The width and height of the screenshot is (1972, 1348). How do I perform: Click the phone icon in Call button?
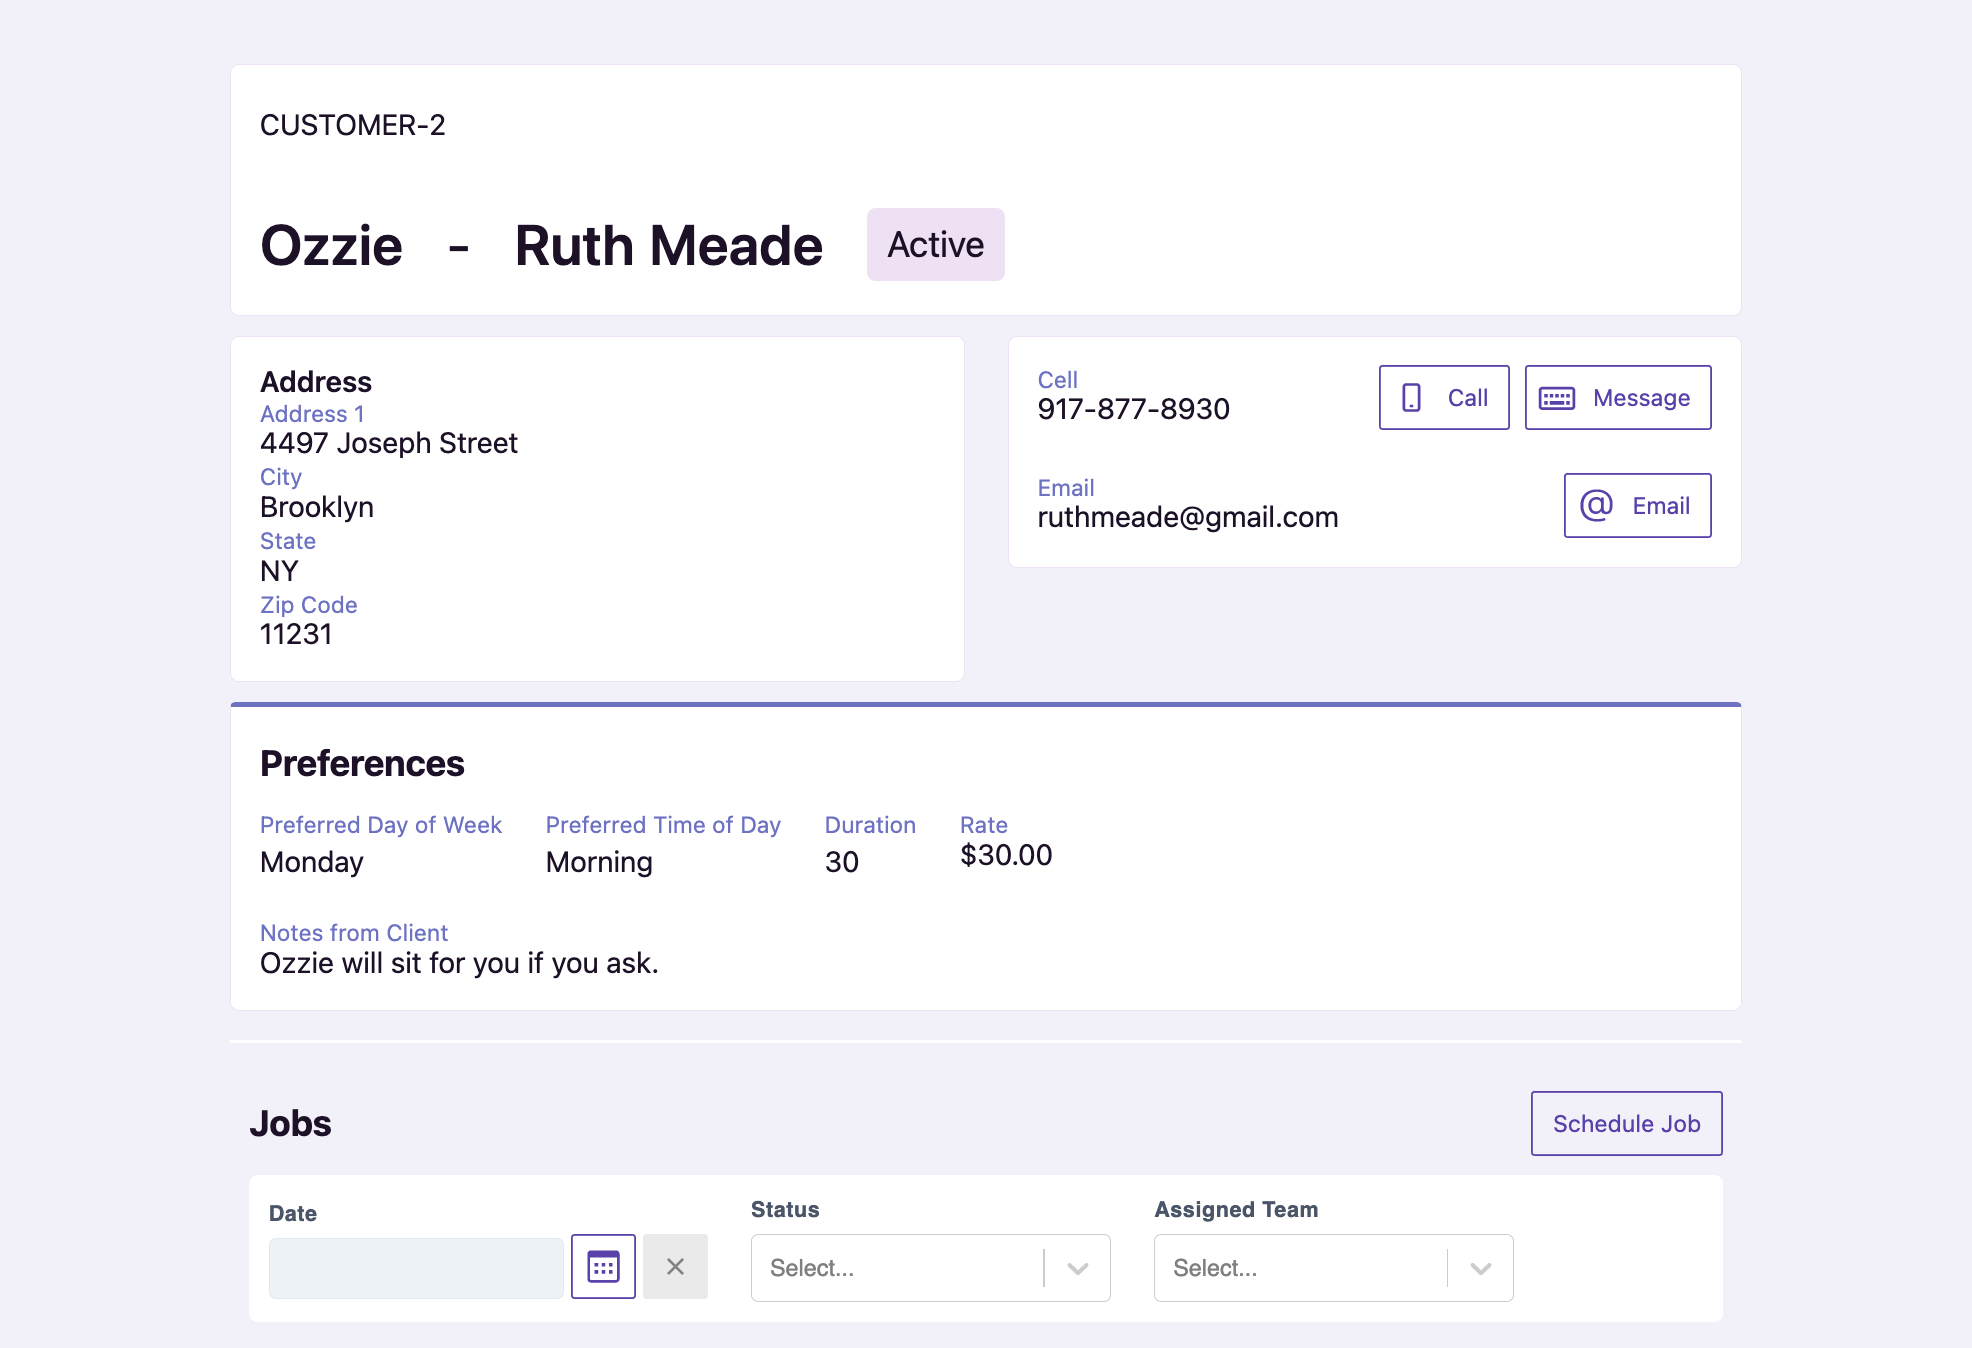1411,398
